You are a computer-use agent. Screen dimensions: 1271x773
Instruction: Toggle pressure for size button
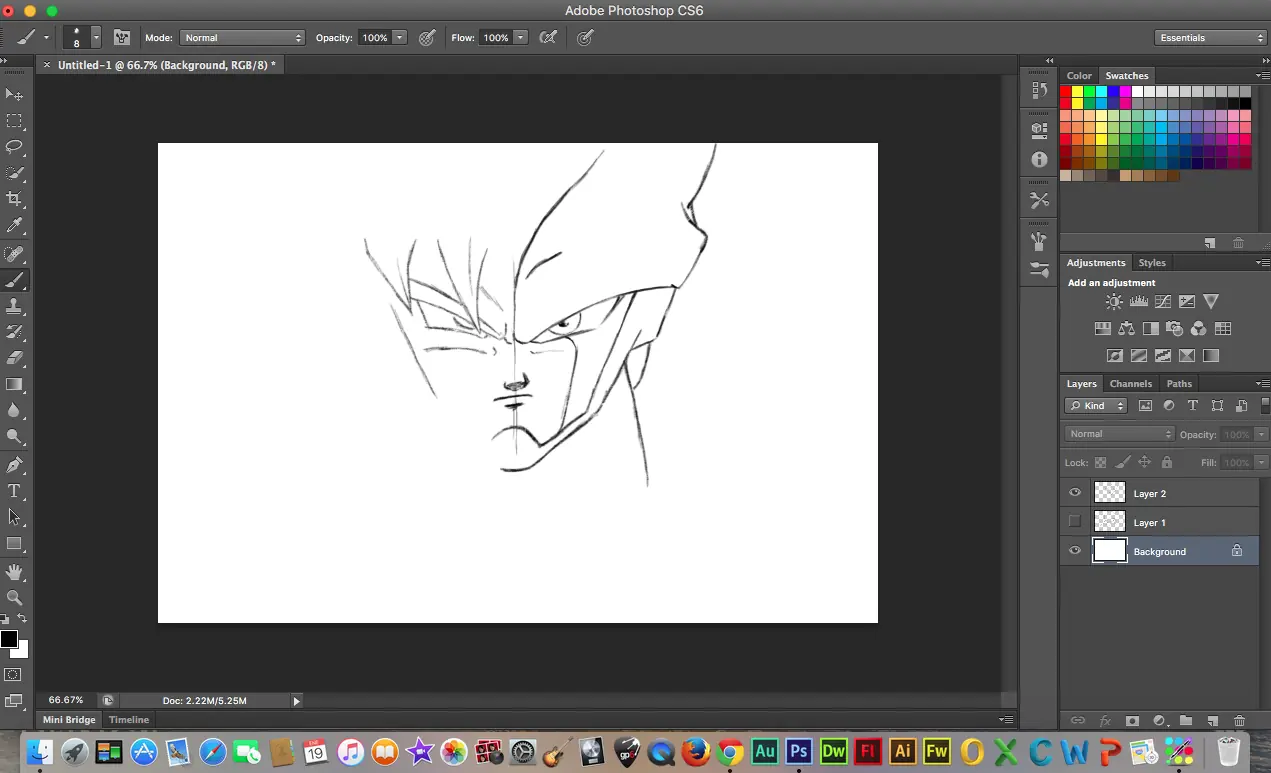586,38
